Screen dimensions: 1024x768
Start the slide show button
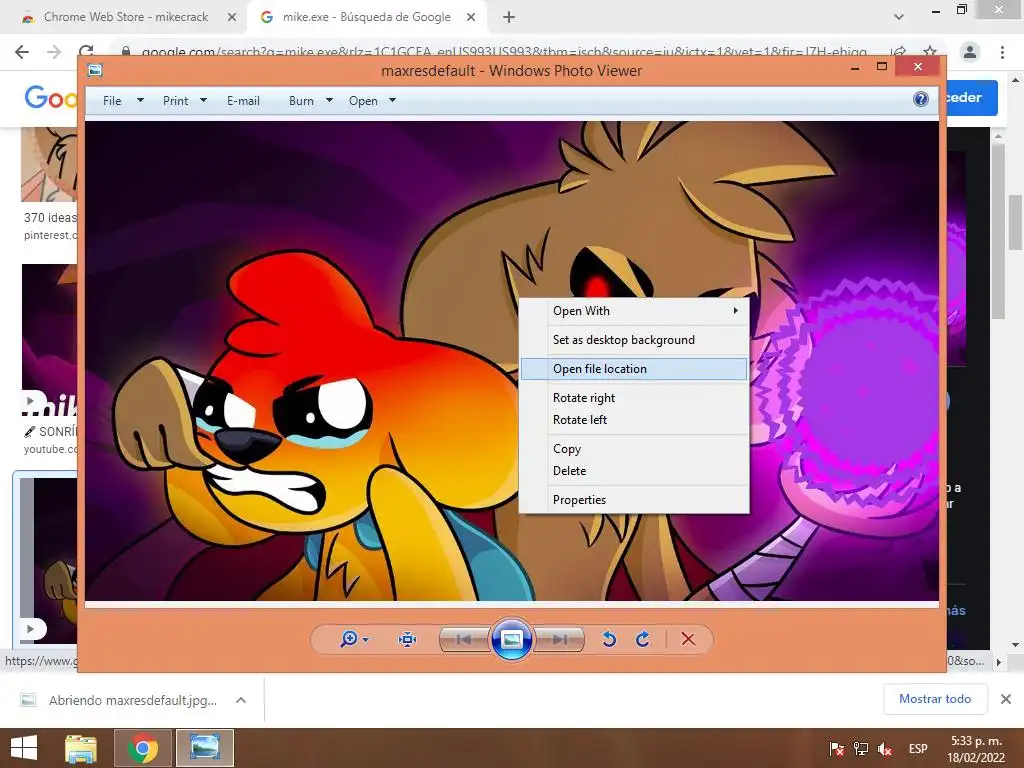tap(512, 639)
